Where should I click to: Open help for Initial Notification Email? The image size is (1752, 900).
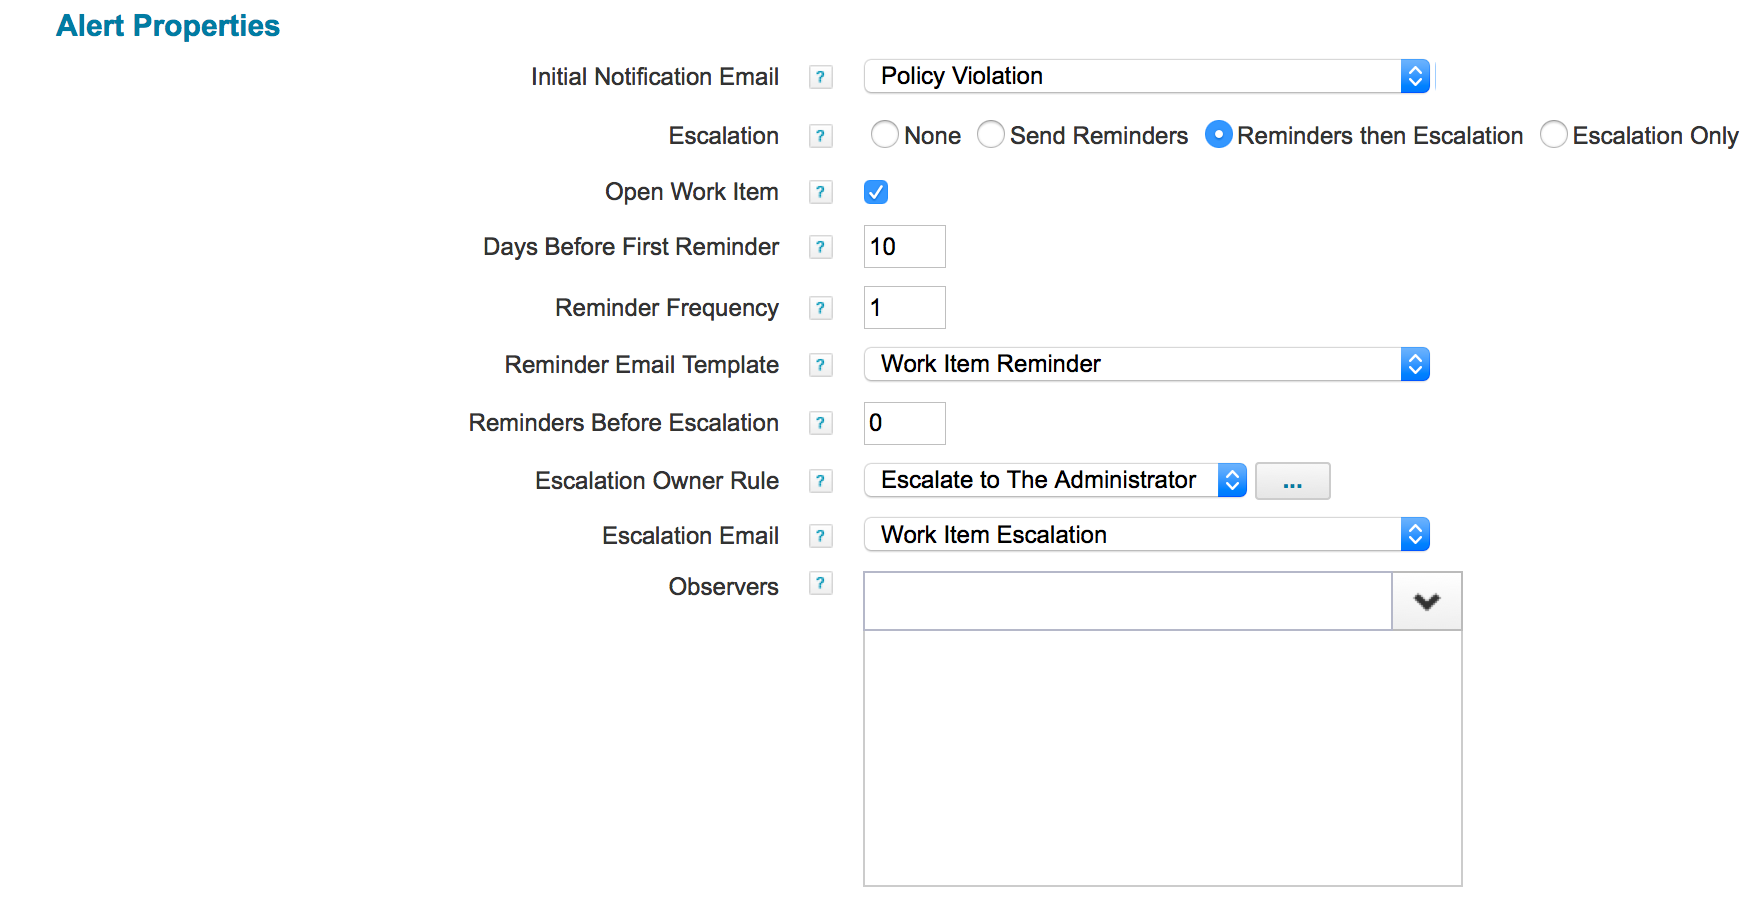pyautogui.click(x=820, y=77)
